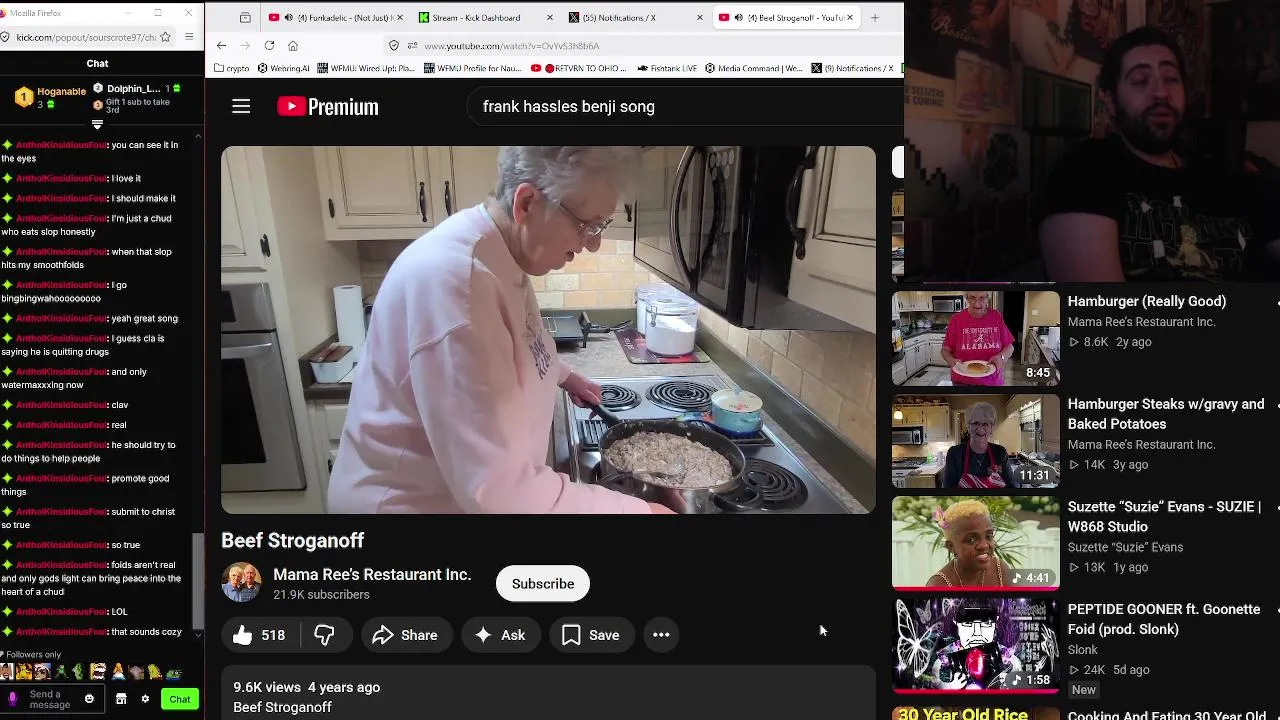This screenshot has width=1280, height=720.
Task: Switch to (55) Notifications / X tab
Action: 635,17
